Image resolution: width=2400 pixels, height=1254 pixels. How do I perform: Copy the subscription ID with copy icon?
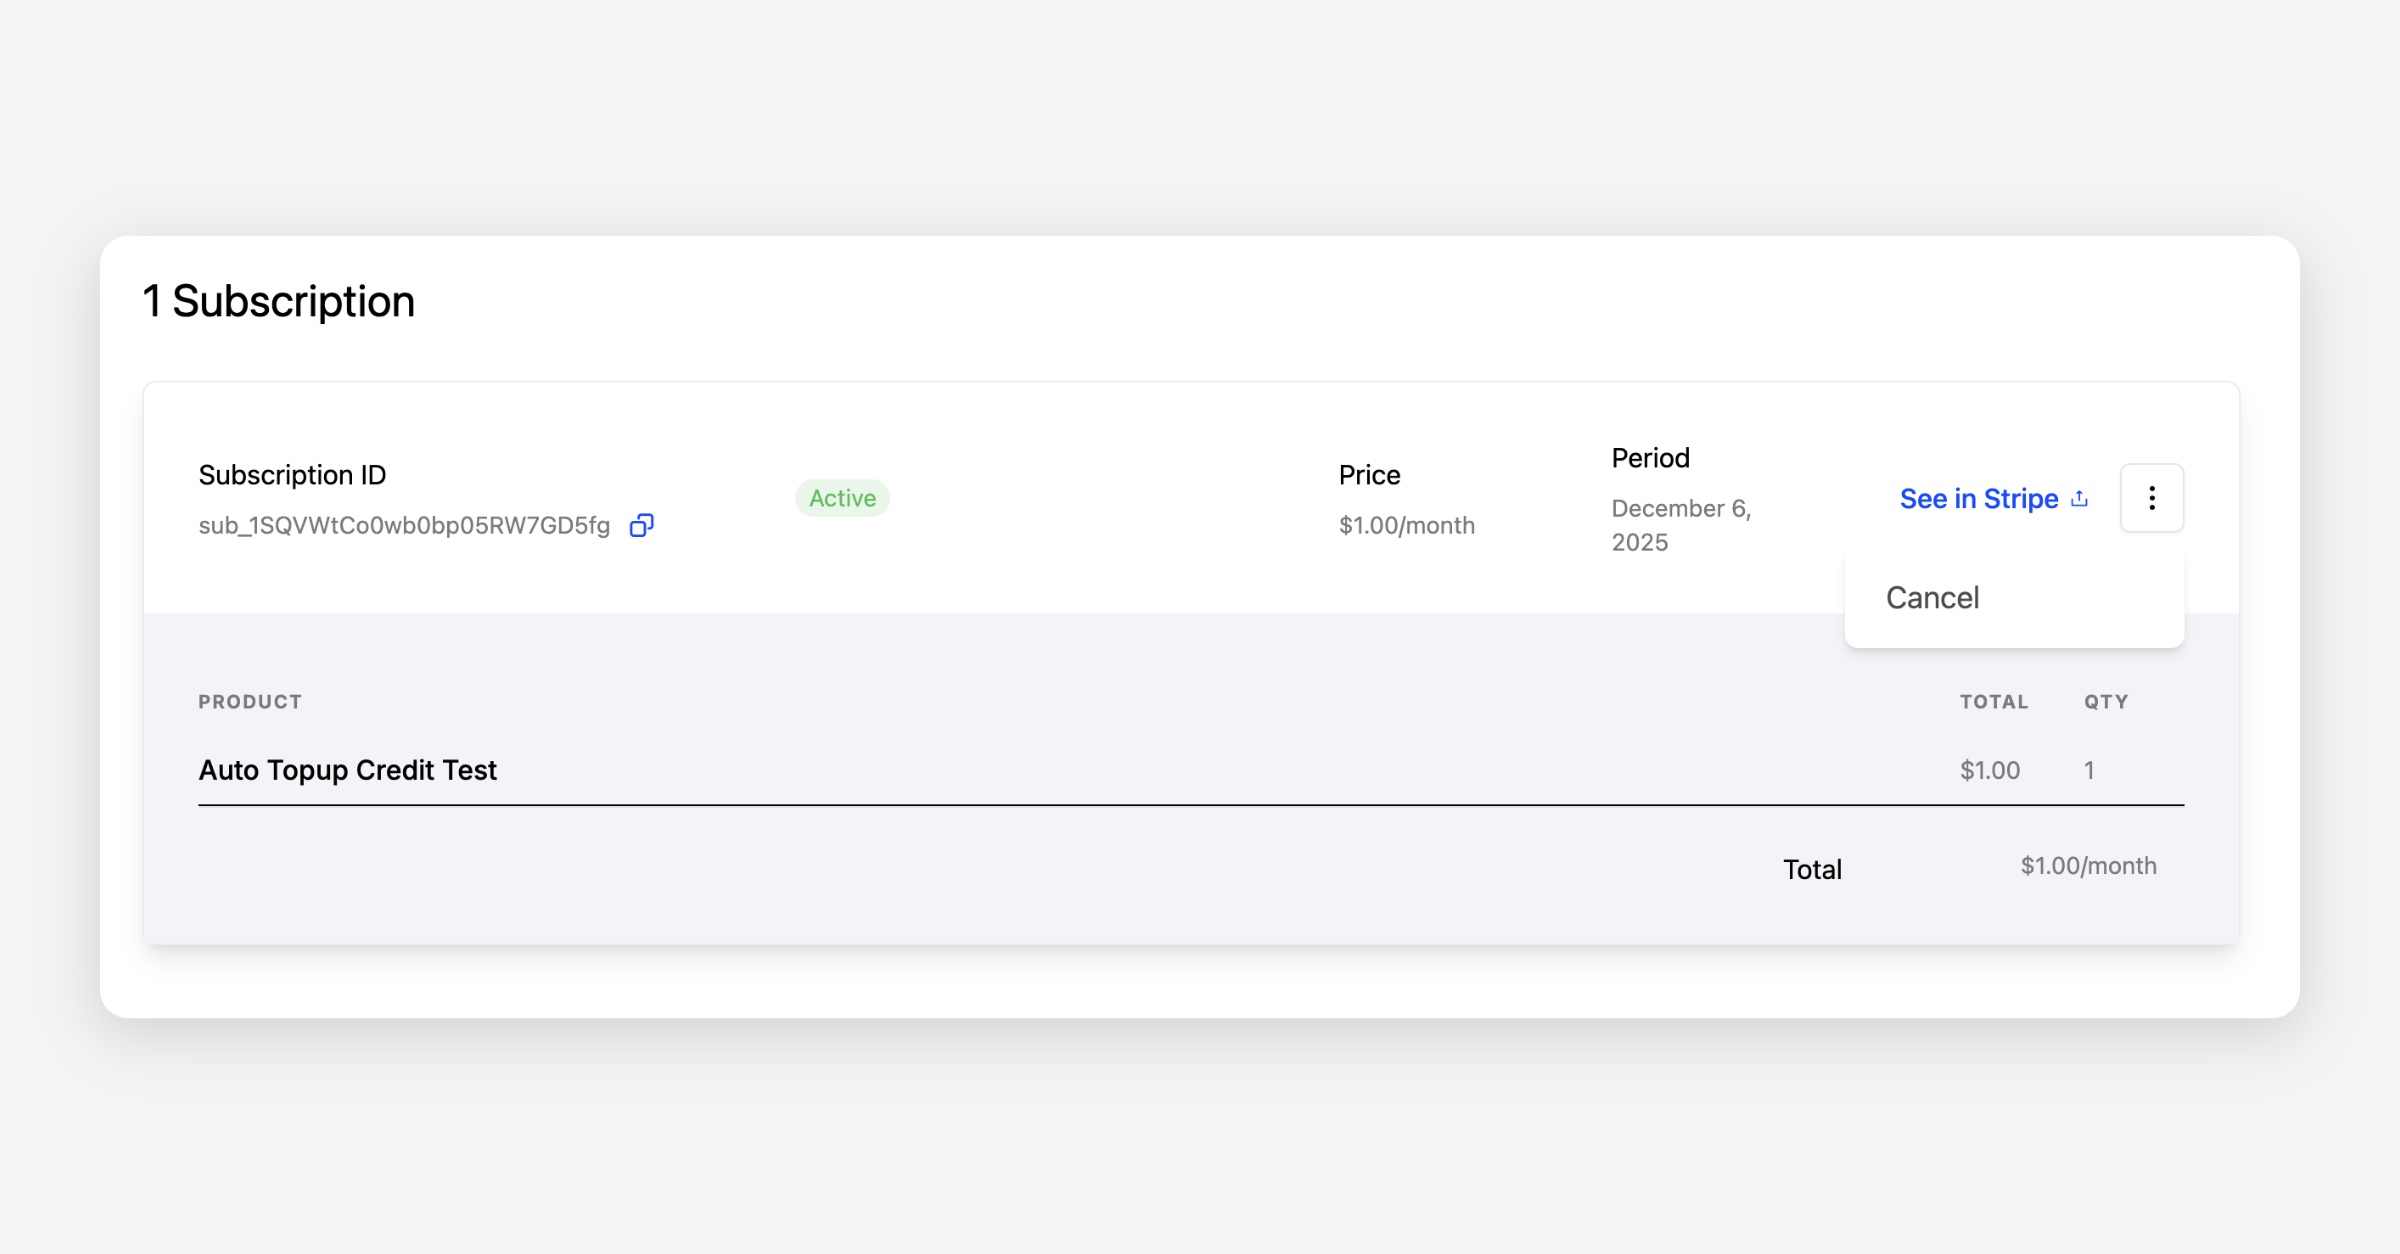pyautogui.click(x=641, y=525)
